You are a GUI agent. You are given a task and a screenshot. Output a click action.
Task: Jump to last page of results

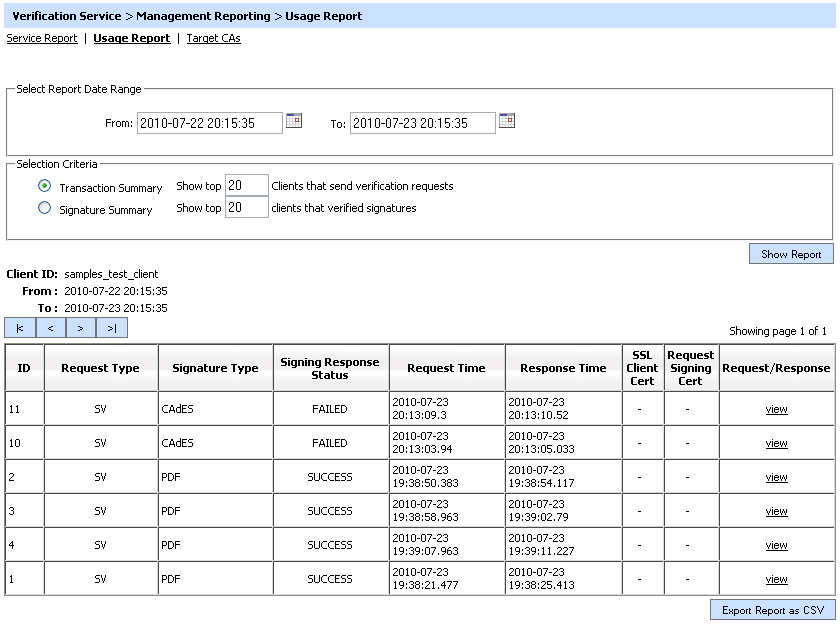click(112, 328)
